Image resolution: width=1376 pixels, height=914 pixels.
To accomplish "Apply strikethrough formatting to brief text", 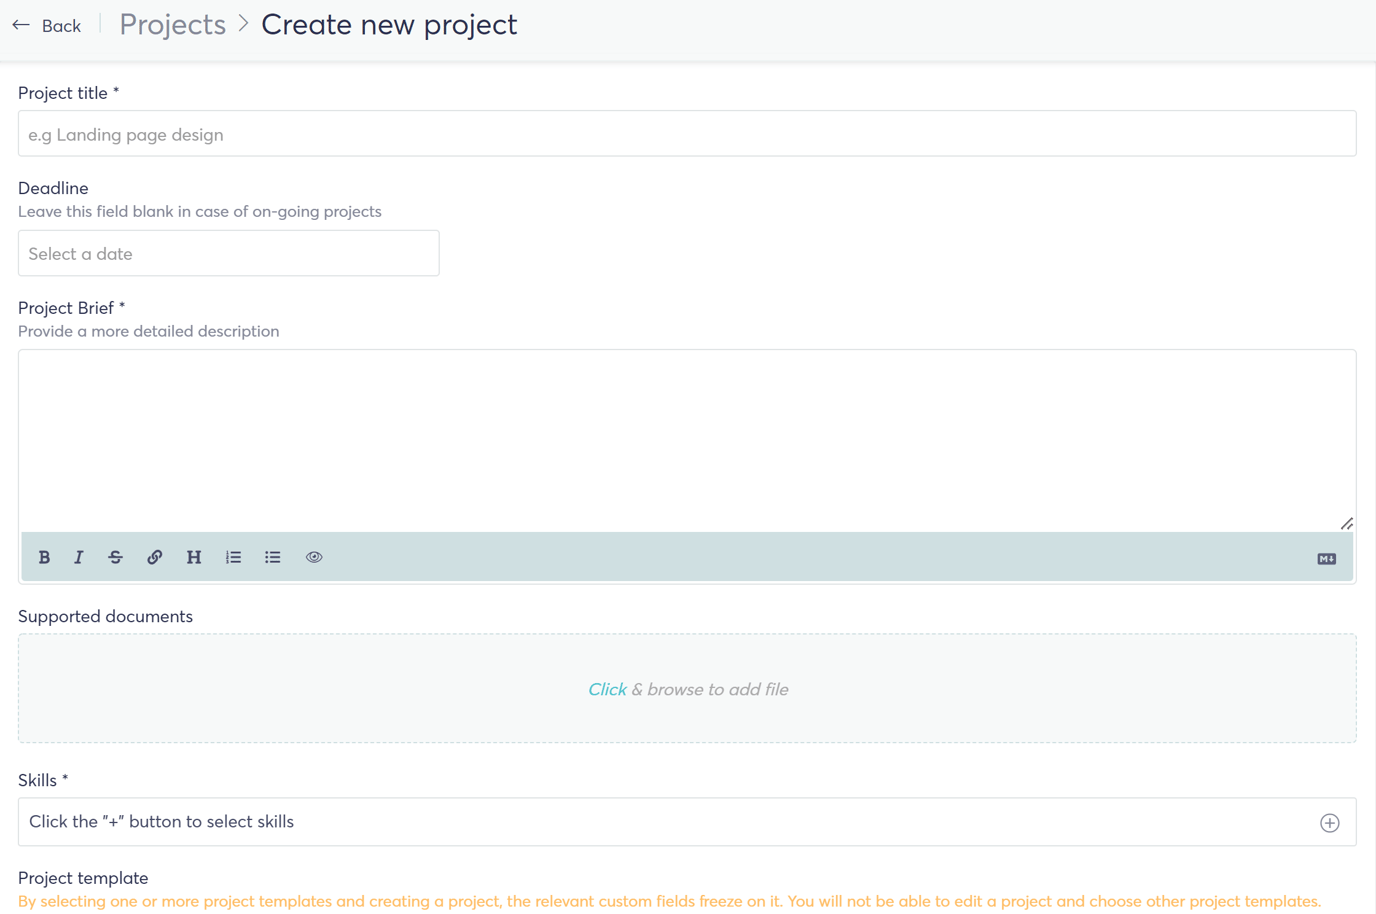I will pos(115,557).
